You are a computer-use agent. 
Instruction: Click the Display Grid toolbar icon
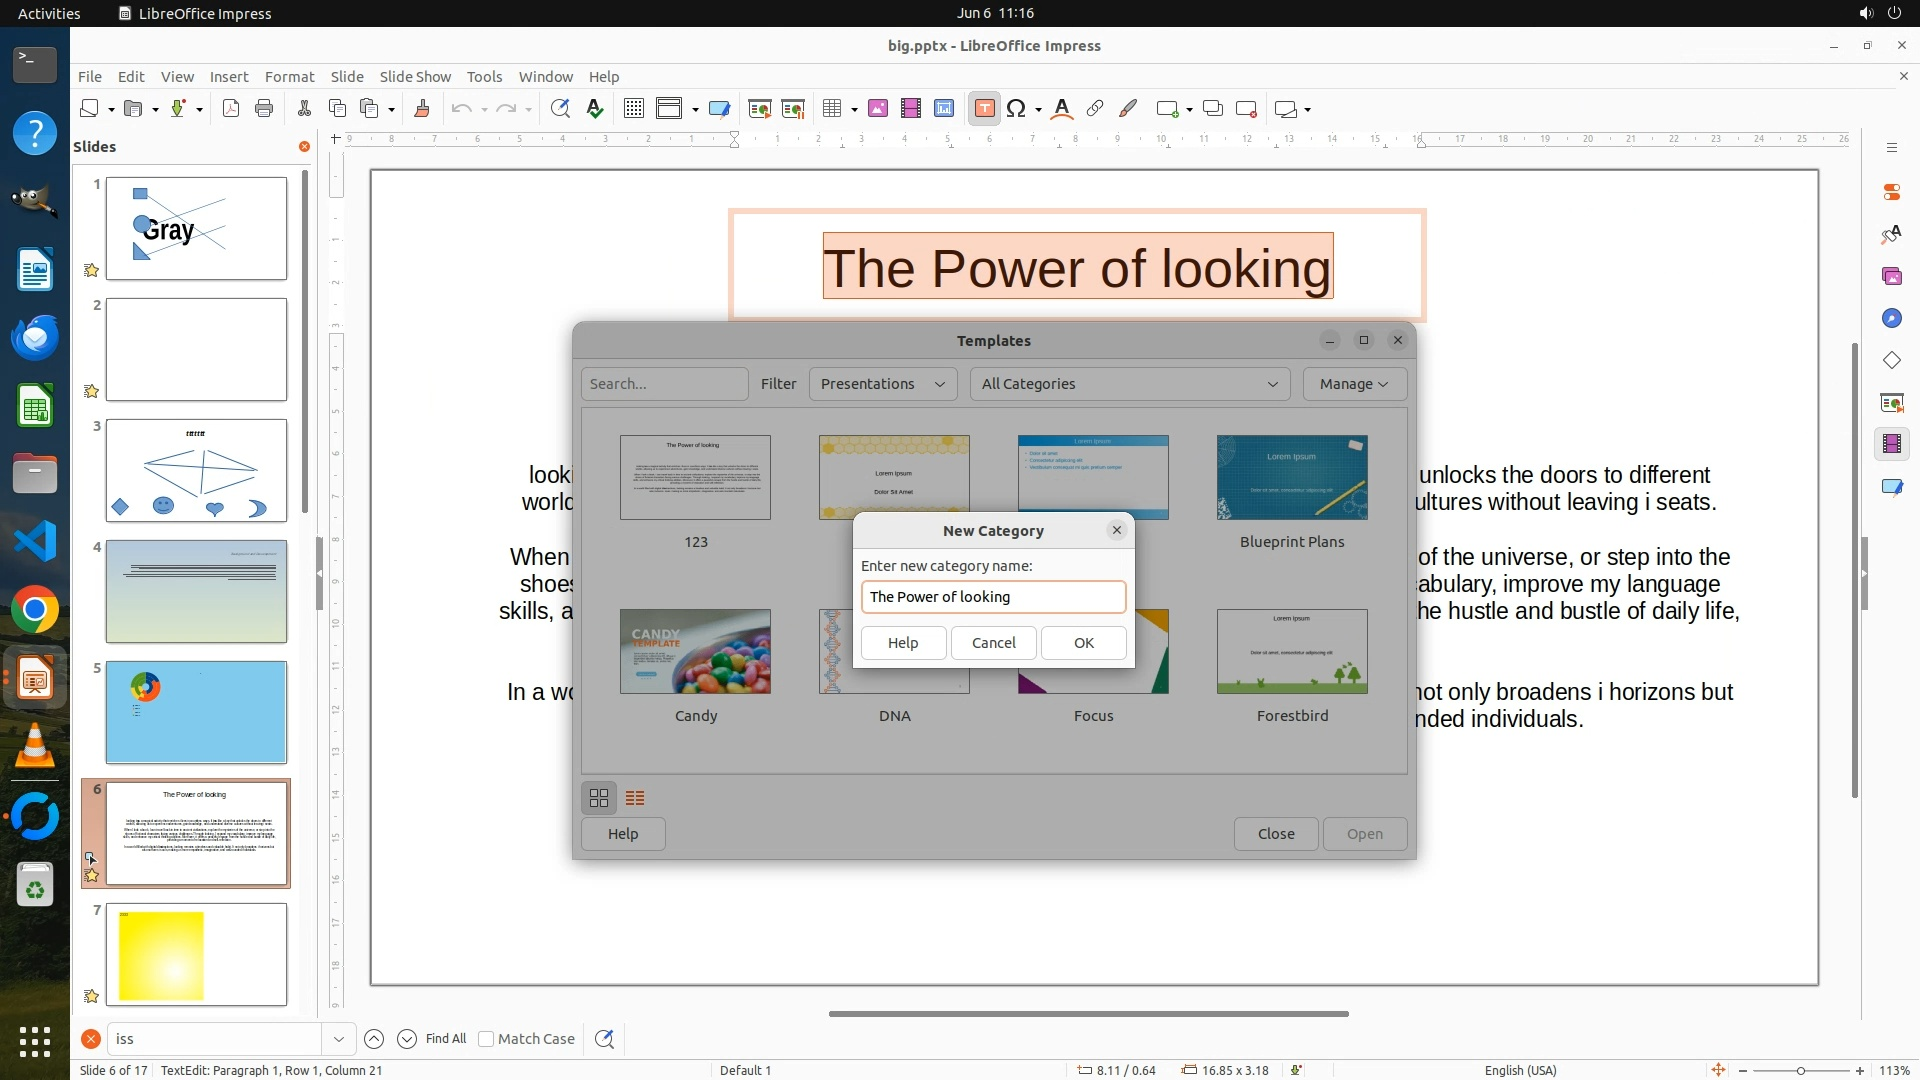[x=633, y=109]
